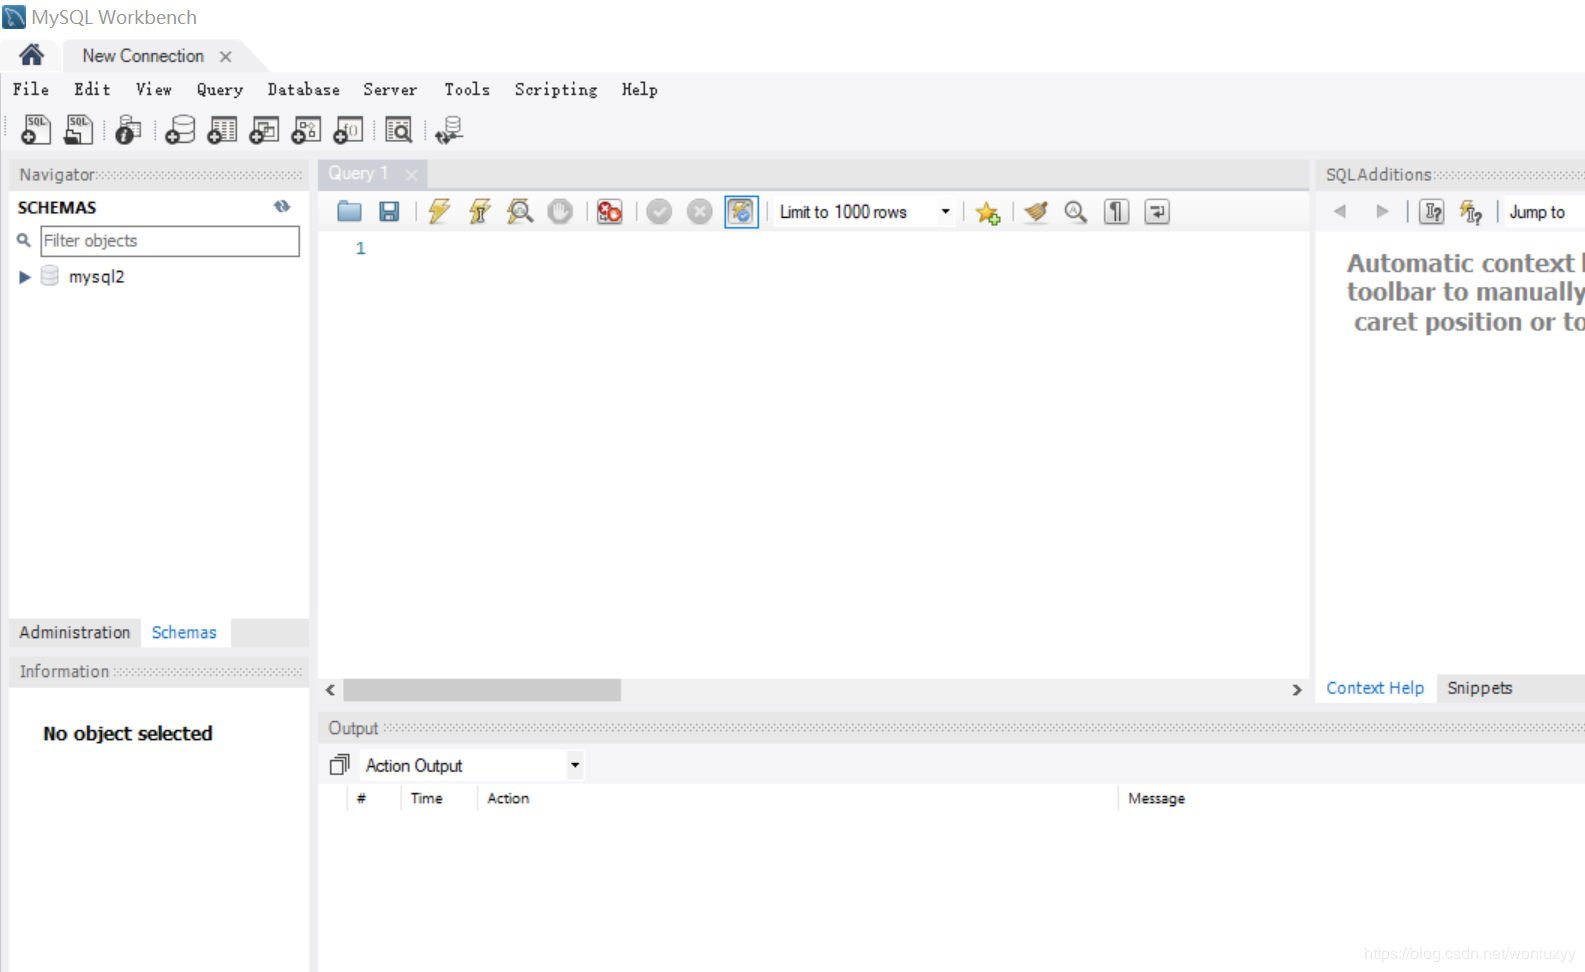The height and width of the screenshot is (972, 1585).
Task: Beautify the SQL with the broom icon
Action: [x=1036, y=211]
